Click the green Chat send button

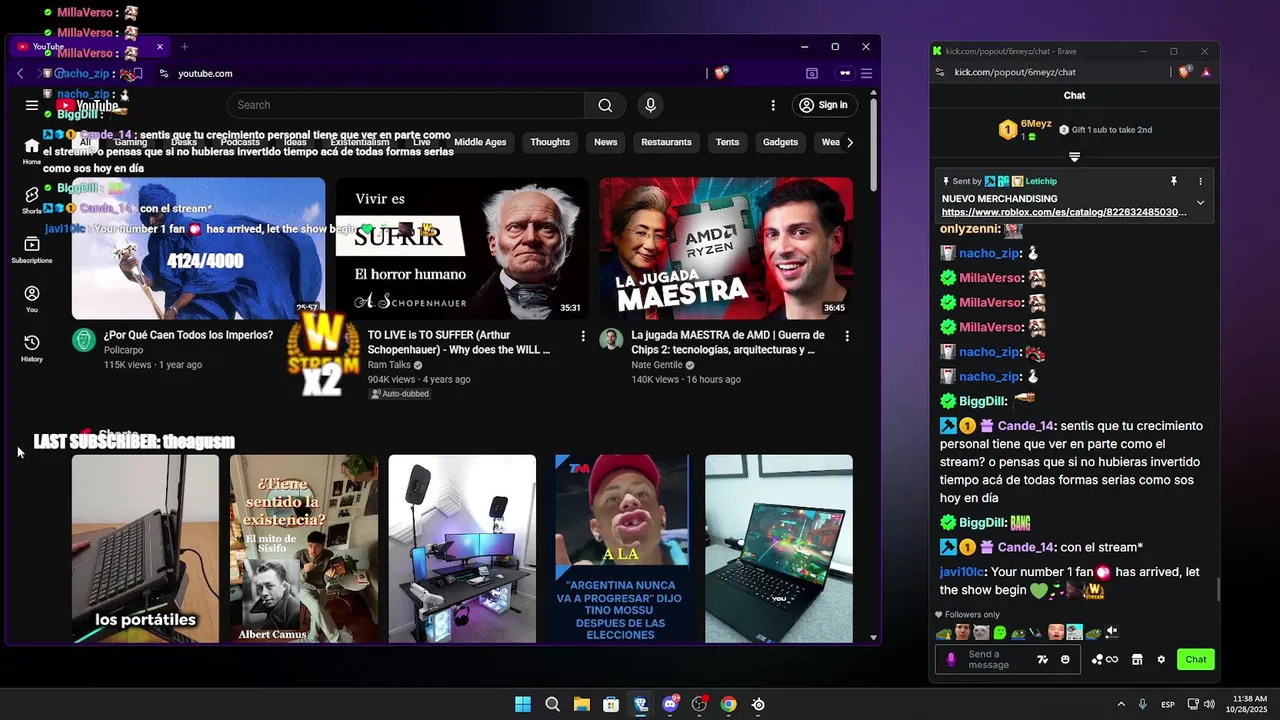coord(1196,660)
